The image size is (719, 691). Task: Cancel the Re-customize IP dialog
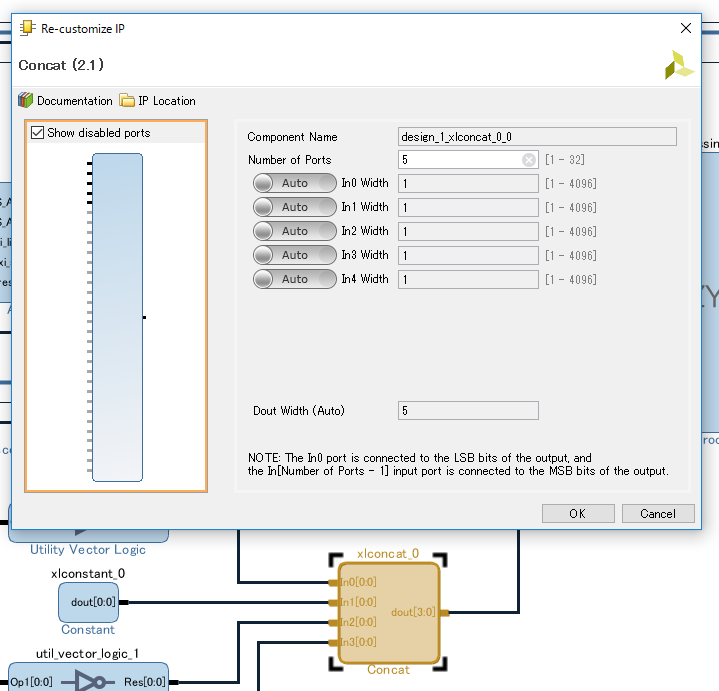(x=657, y=513)
